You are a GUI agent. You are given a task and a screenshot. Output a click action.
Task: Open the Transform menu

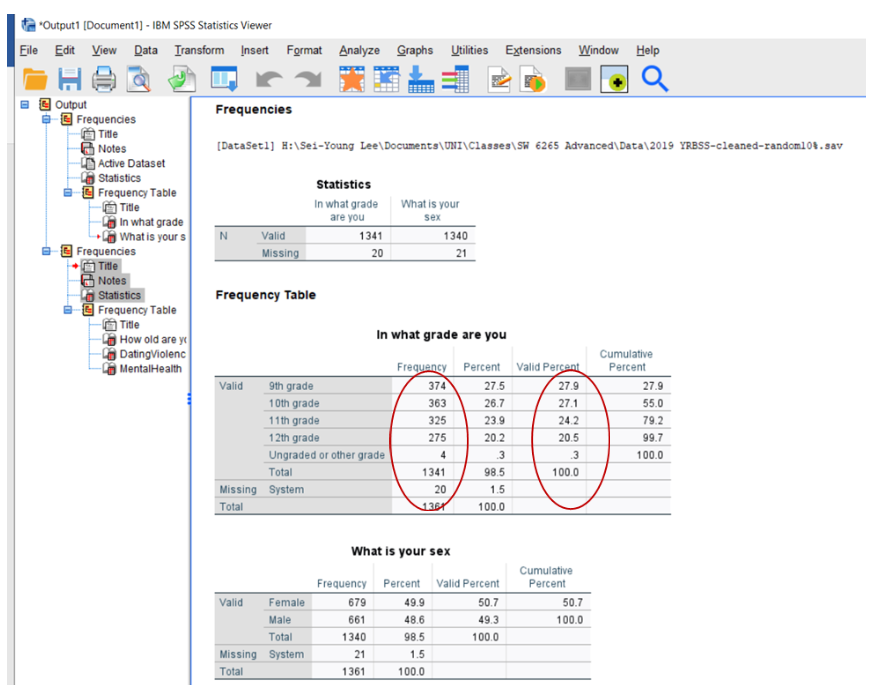(x=199, y=50)
